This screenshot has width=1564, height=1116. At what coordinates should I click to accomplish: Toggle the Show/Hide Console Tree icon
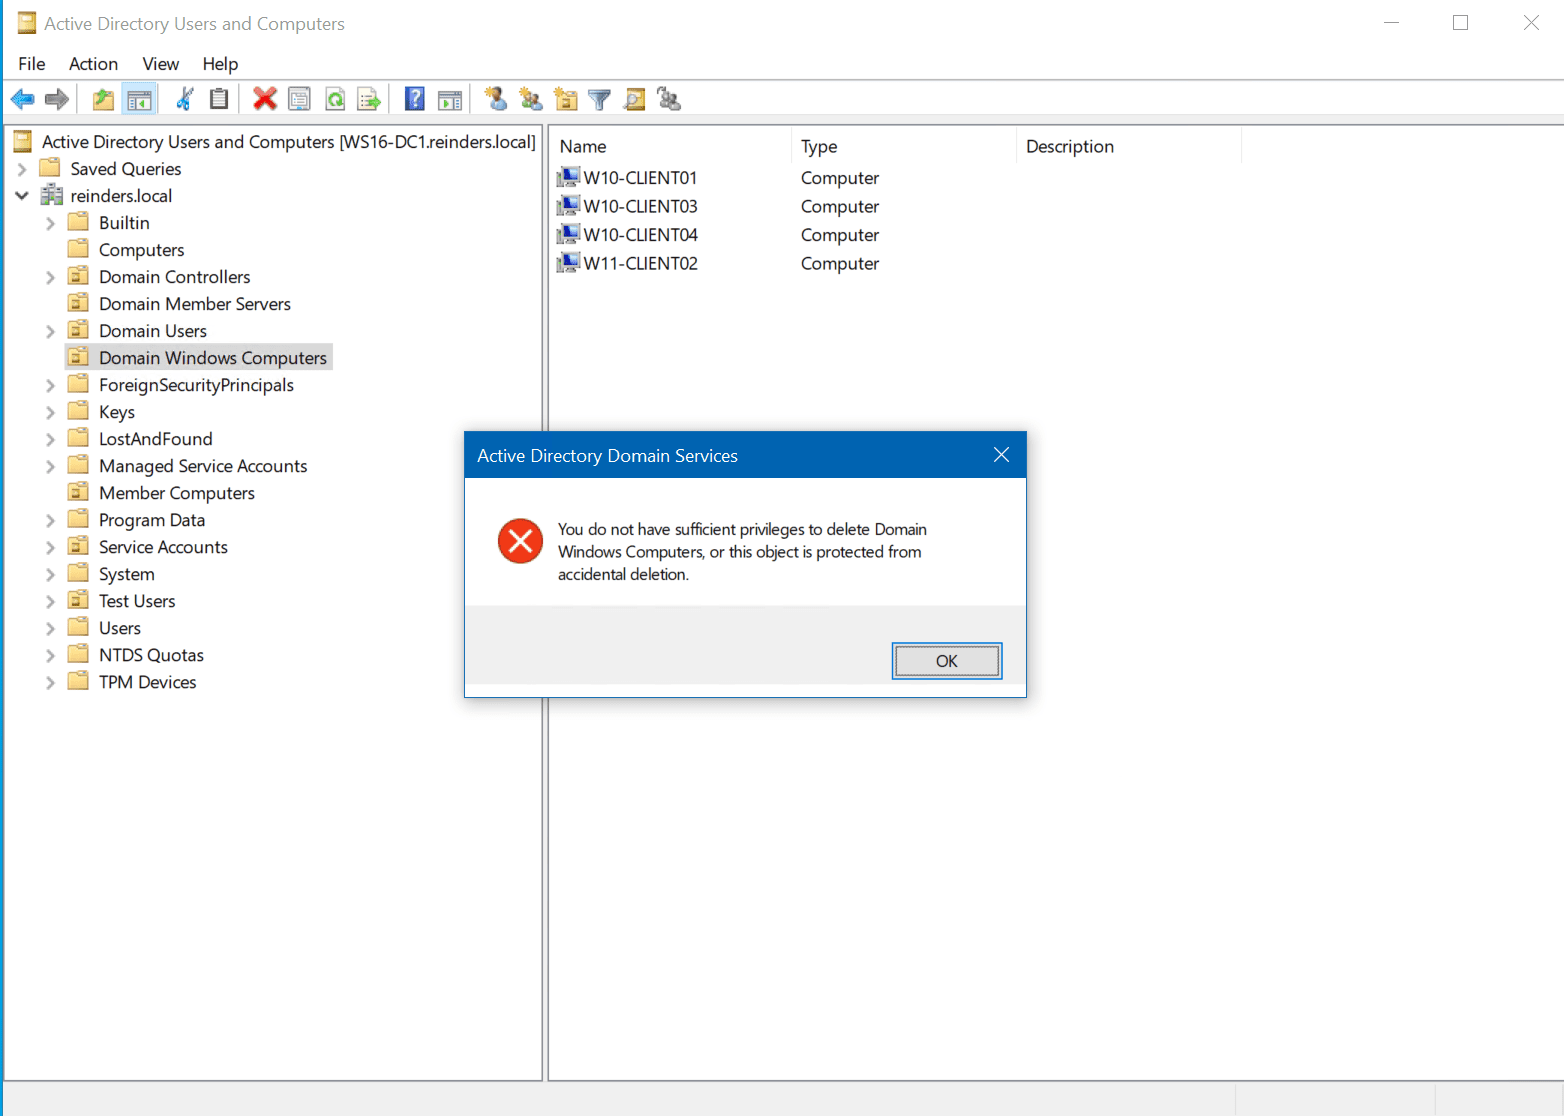click(139, 99)
